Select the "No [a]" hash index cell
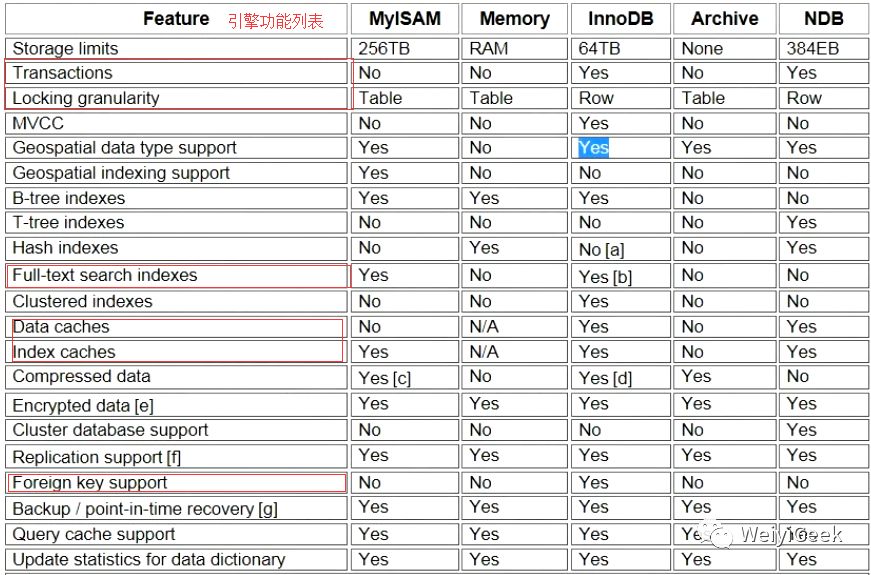 tap(602, 250)
